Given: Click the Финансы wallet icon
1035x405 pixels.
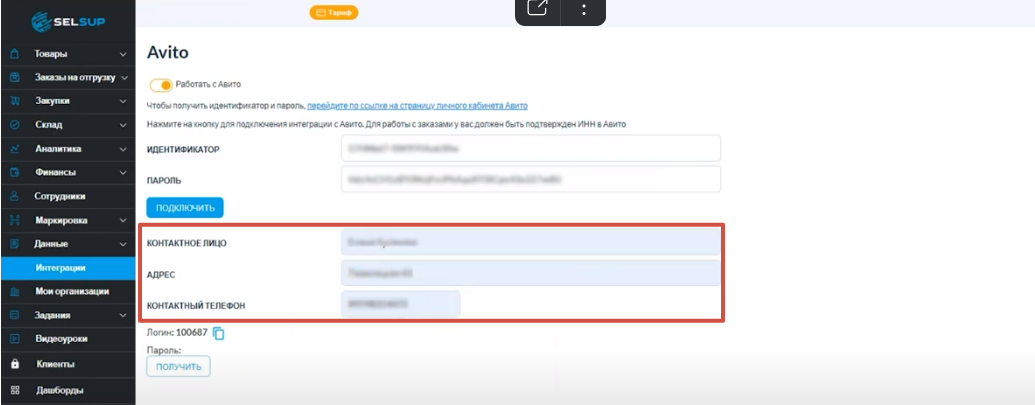Looking at the screenshot, I should coord(15,173).
